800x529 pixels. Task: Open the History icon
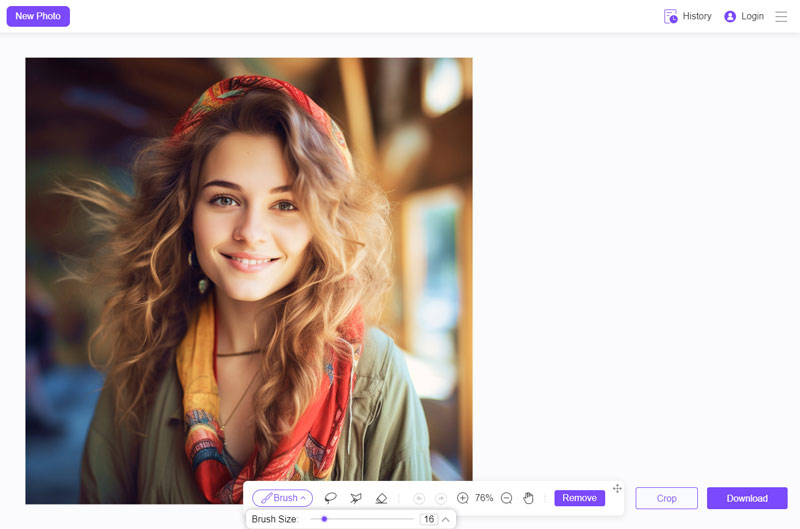[670, 16]
